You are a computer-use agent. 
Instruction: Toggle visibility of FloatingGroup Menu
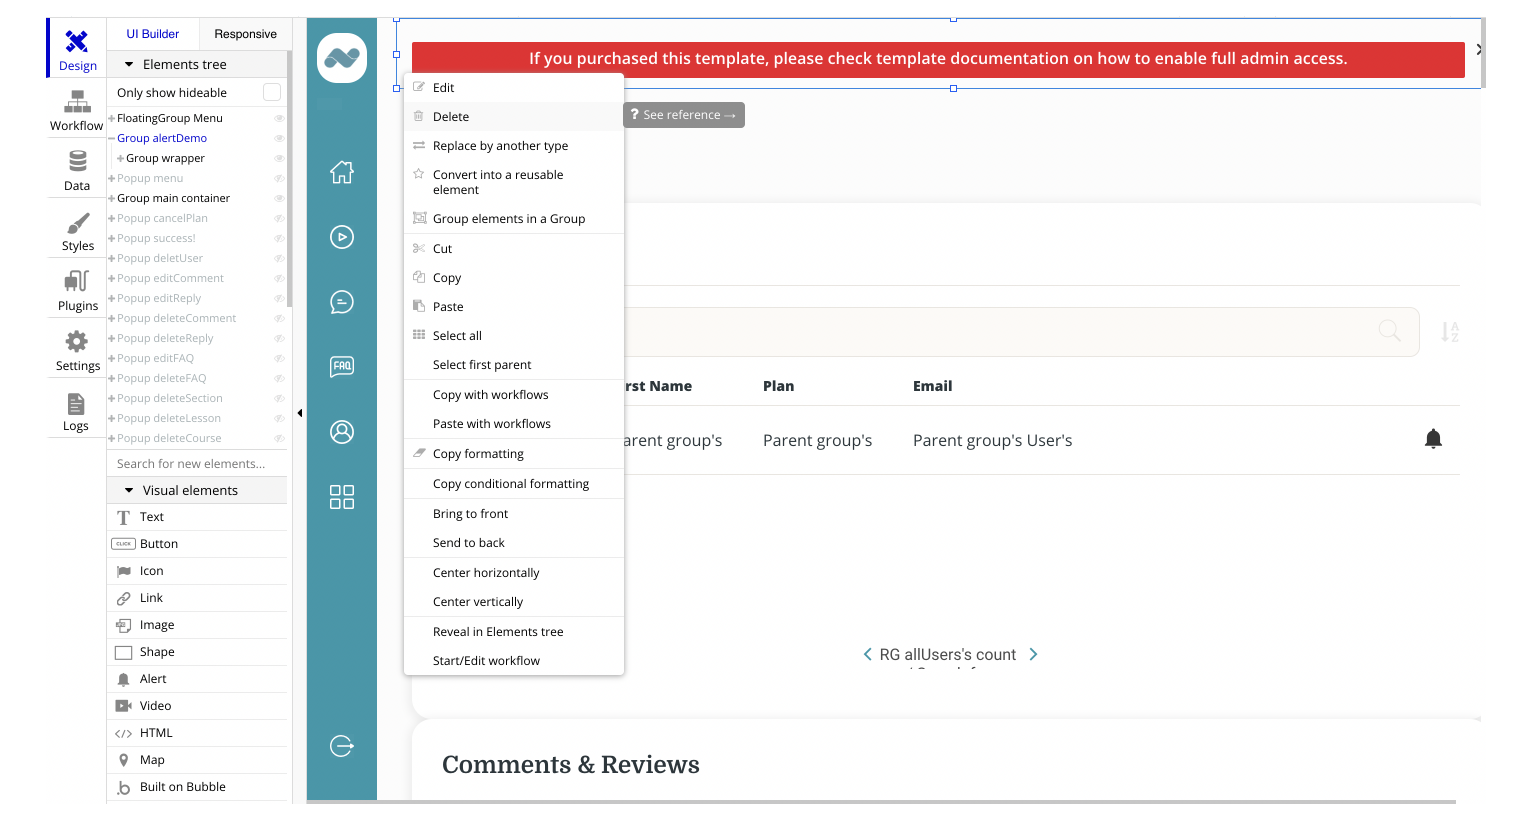click(x=279, y=118)
